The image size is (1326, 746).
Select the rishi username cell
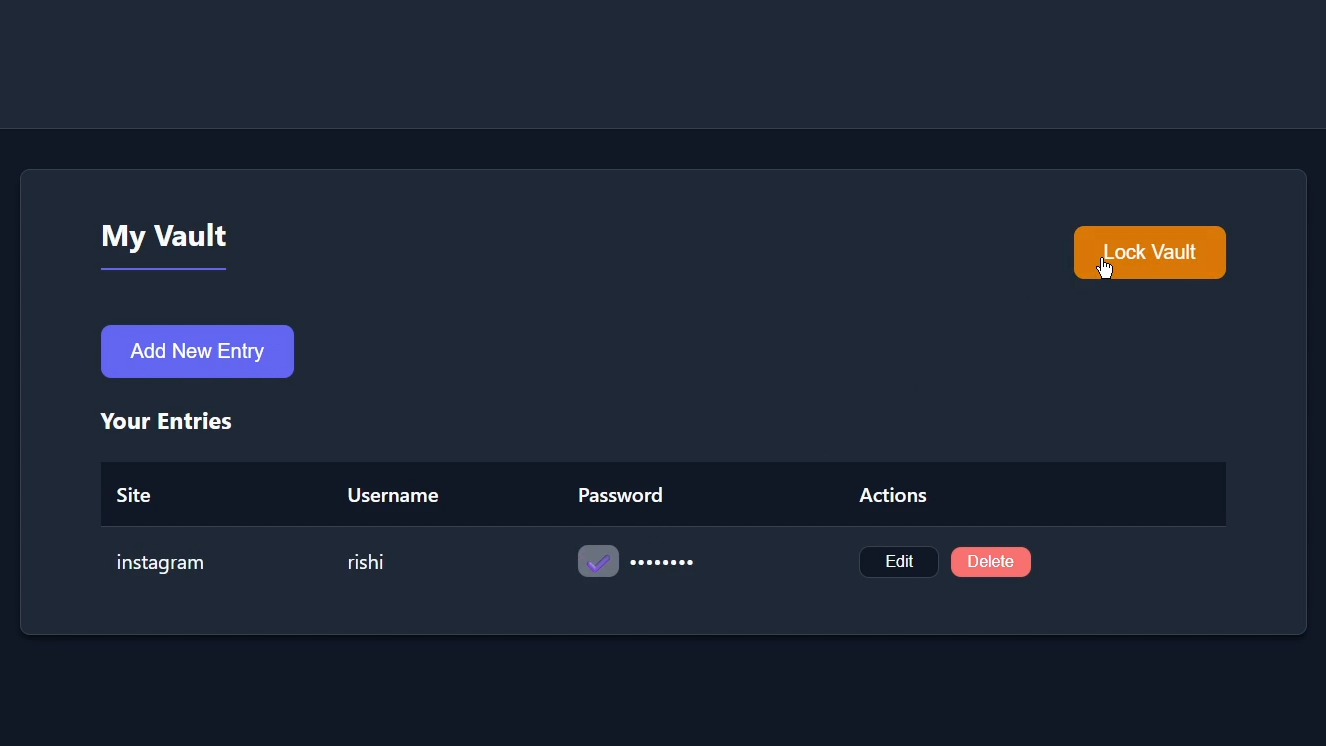pos(365,563)
